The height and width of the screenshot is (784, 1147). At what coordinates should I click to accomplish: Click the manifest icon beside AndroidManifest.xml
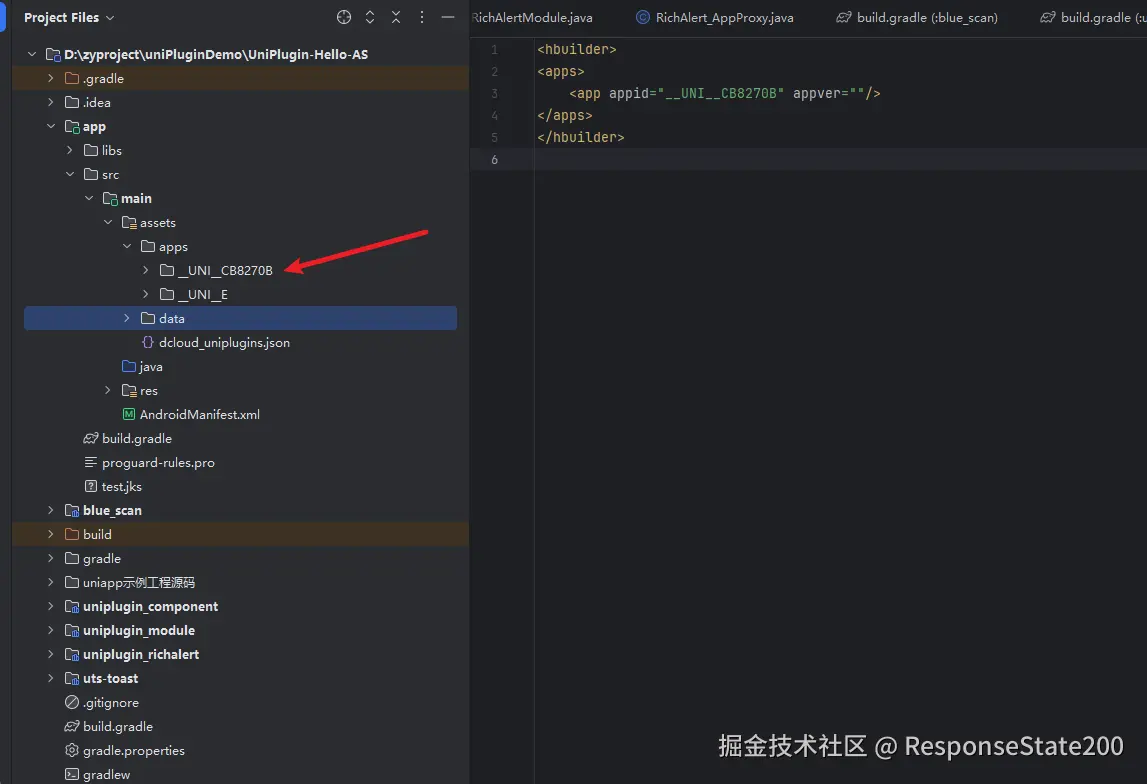click(129, 415)
